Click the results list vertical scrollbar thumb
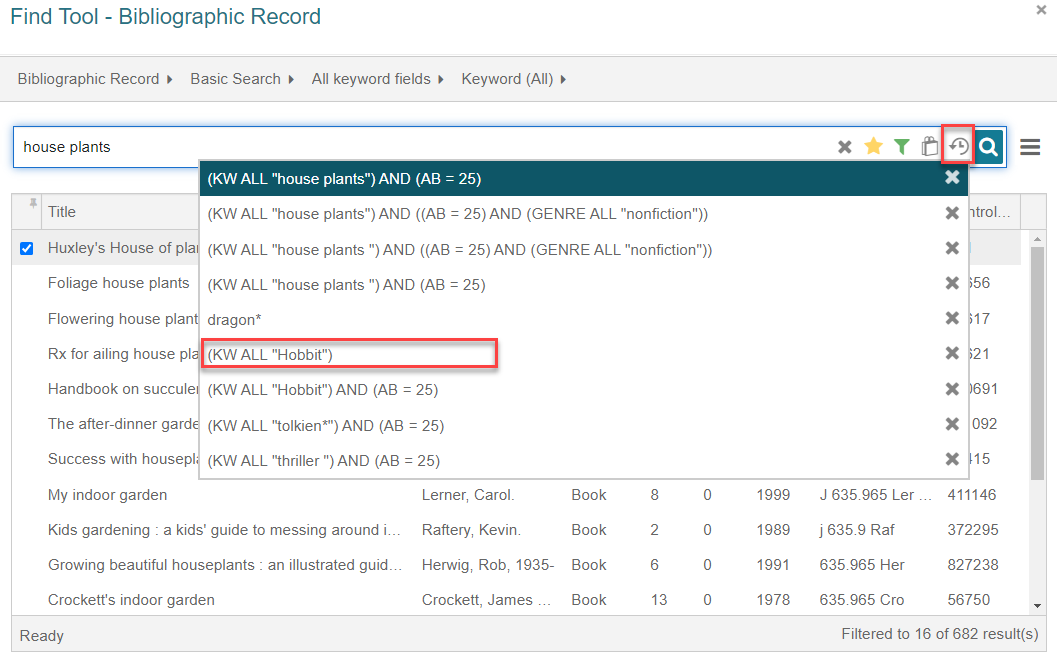1057x656 pixels. (1037, 363)
